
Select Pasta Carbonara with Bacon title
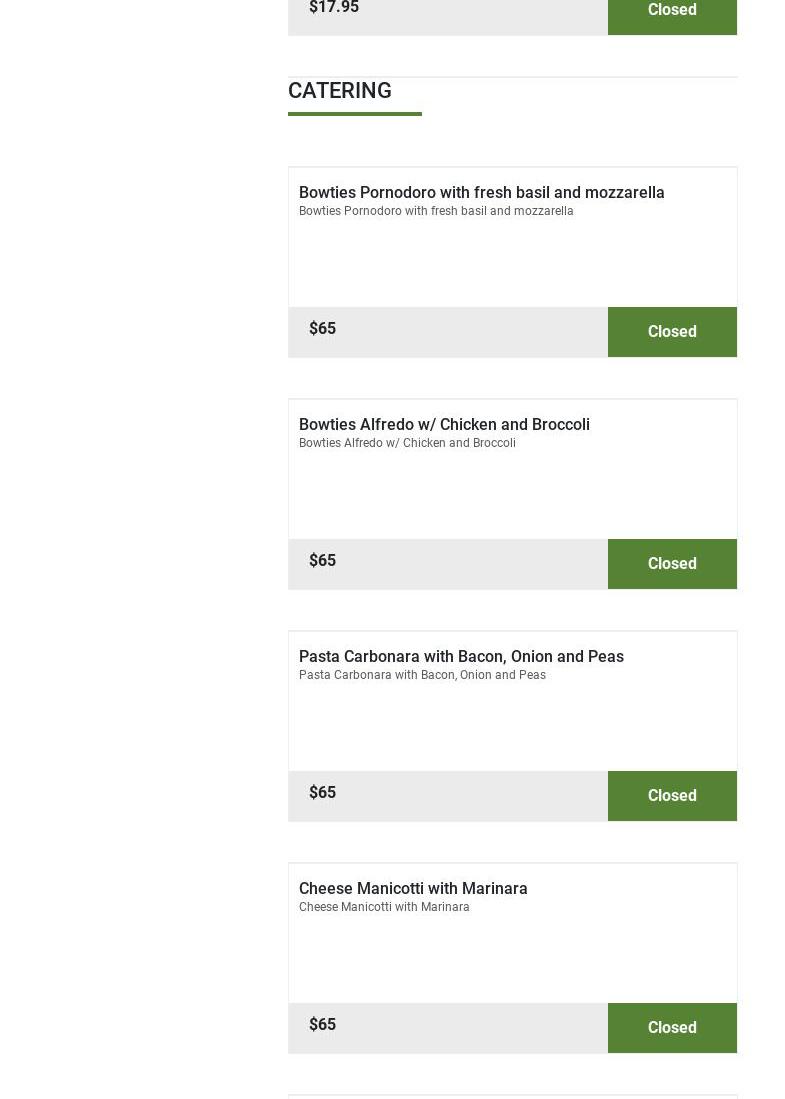(461, 656)
